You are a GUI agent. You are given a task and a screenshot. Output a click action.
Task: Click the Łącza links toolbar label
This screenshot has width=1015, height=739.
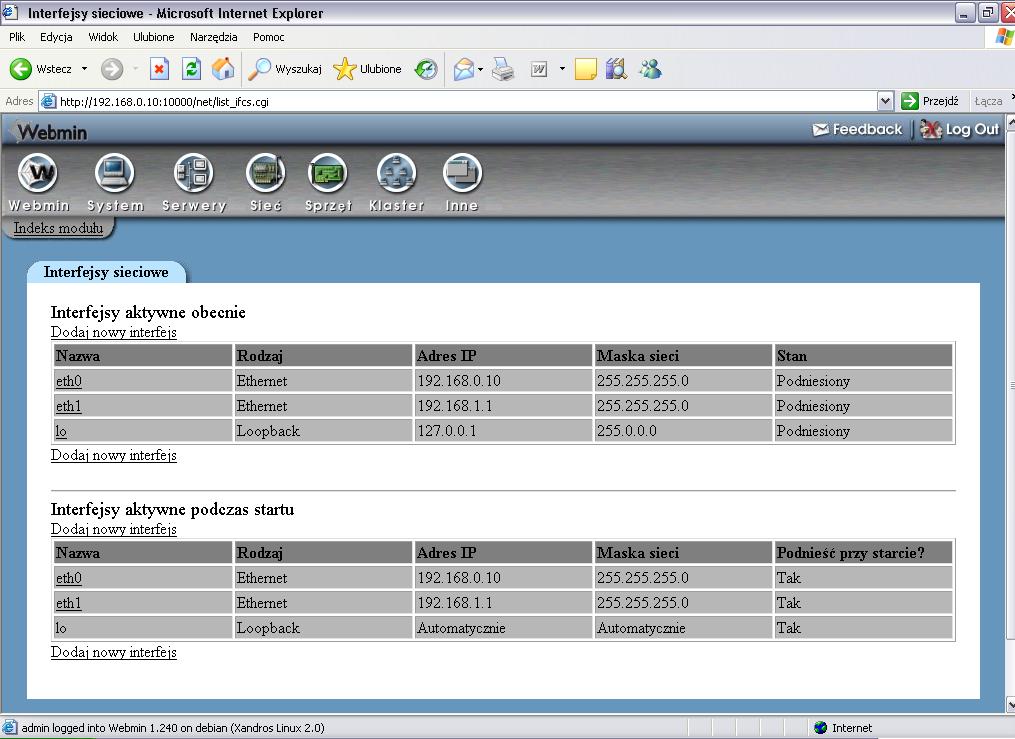(988, 101)
